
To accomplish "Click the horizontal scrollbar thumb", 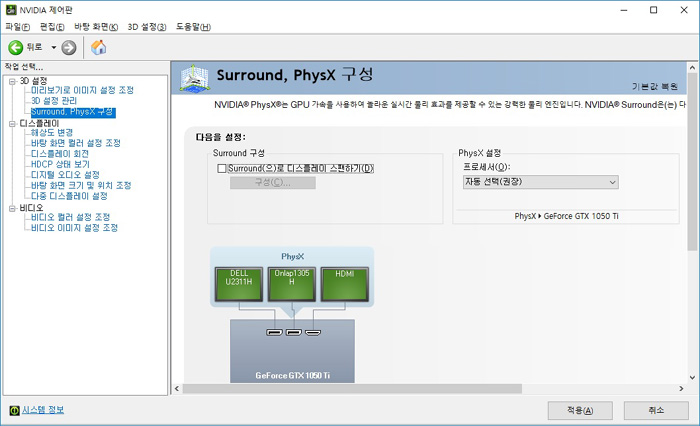I will coord(352,388).
